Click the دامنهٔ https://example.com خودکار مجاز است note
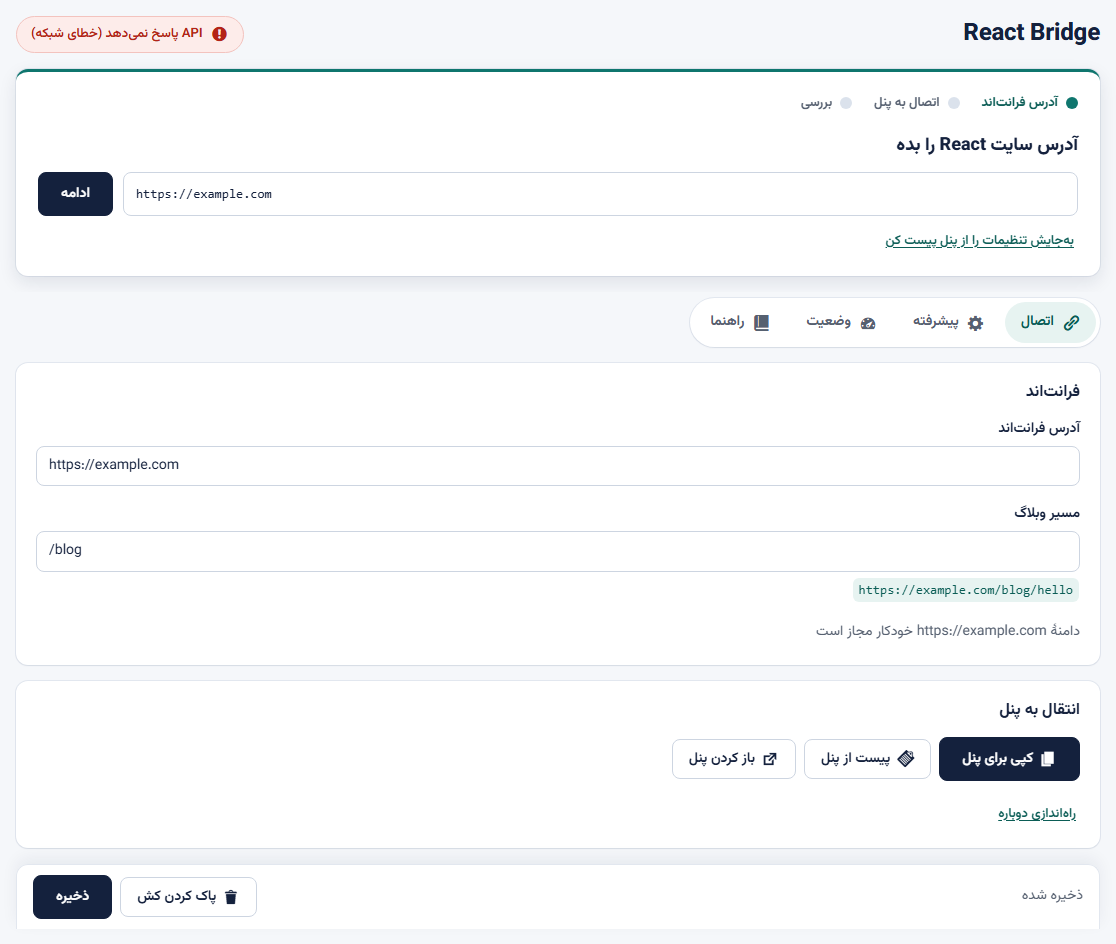 (947, 631)
